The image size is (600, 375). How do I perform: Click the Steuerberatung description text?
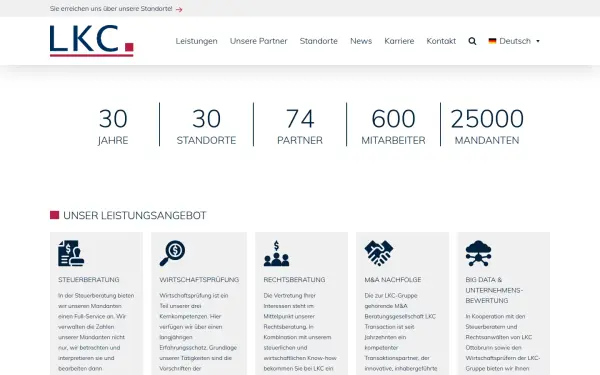(x=96, y=332)
